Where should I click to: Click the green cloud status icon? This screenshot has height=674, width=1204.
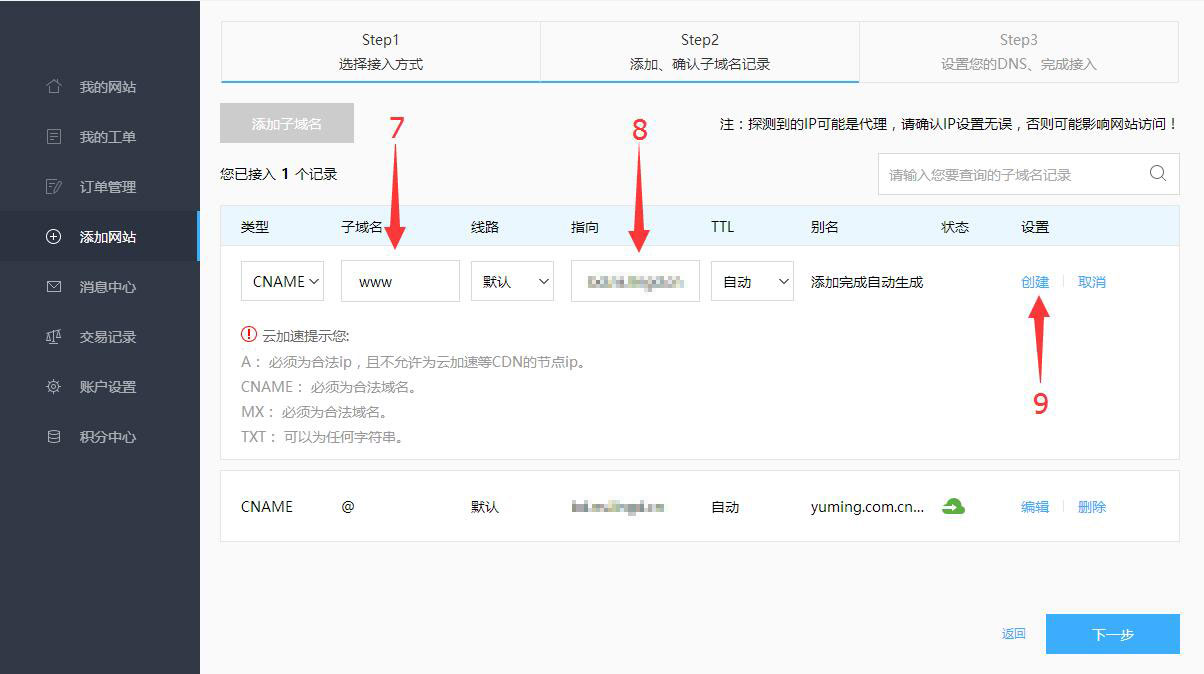coord(953,507)
